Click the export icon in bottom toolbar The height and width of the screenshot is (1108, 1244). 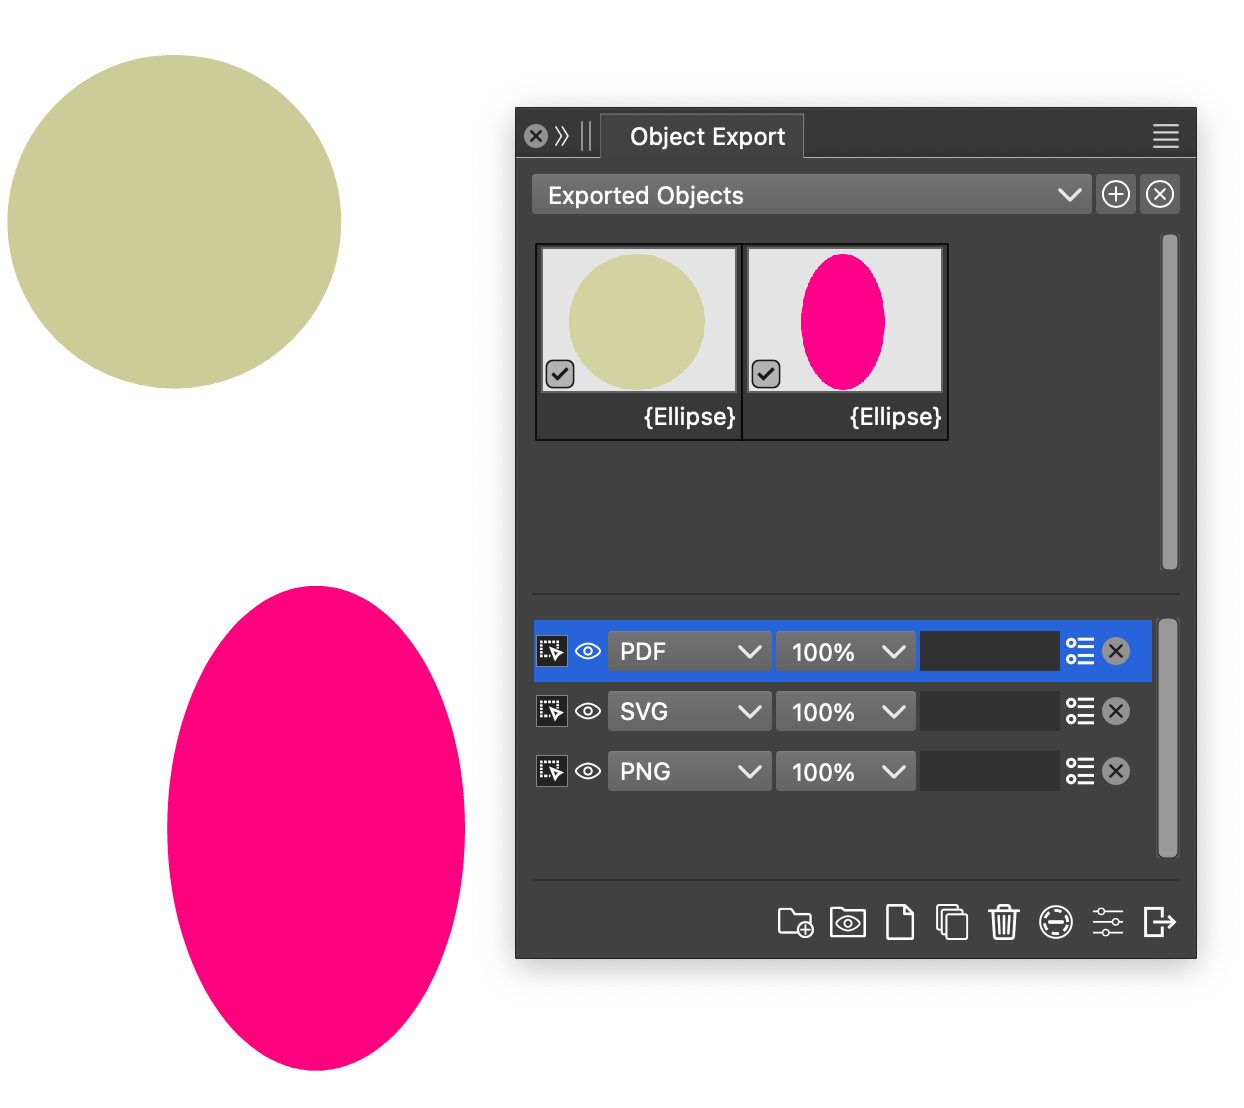1159,922
